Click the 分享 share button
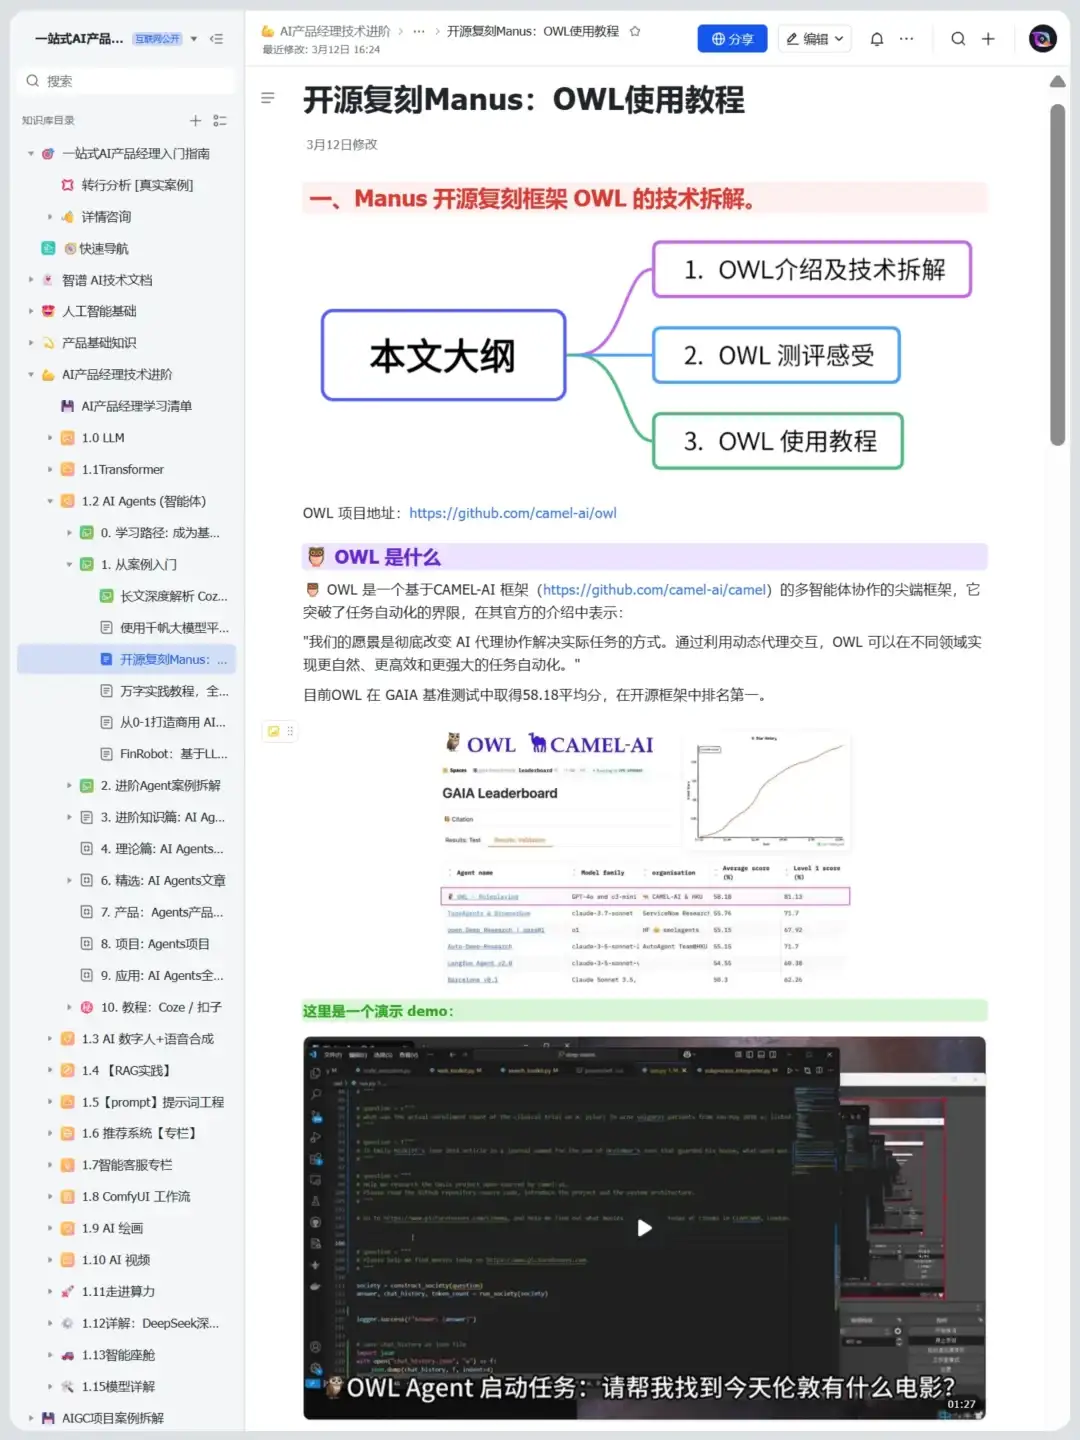1080x1440 pixels. point(732,38)
